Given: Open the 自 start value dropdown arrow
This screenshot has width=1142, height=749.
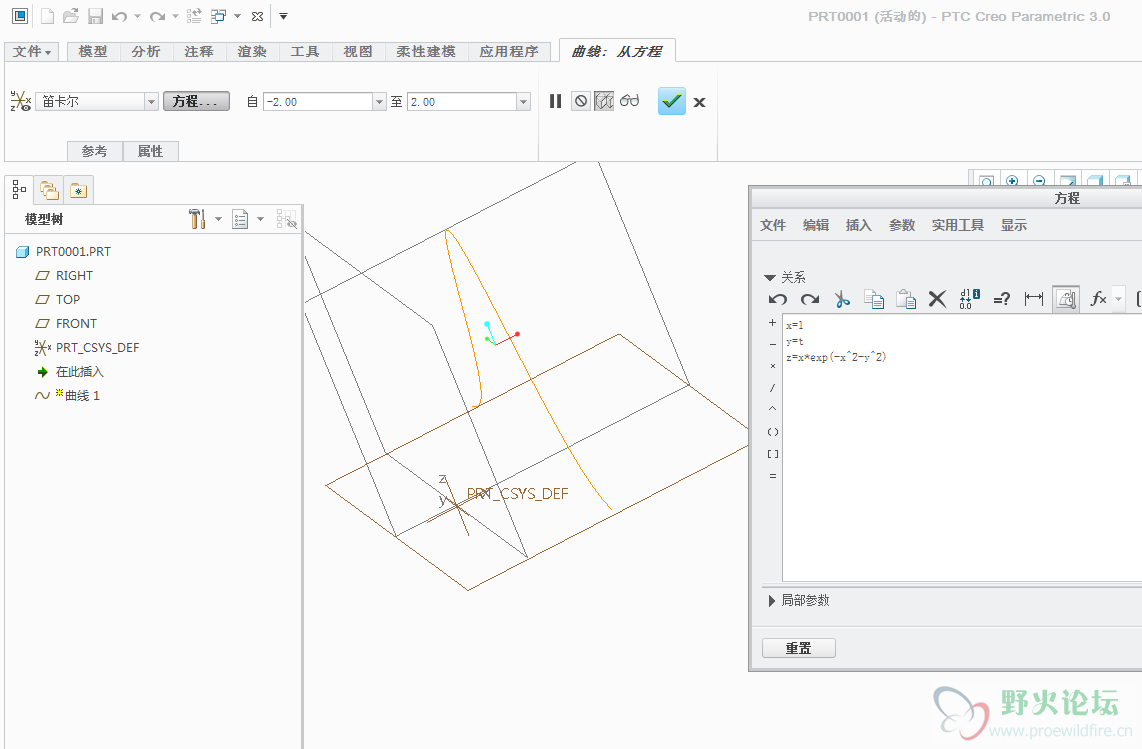Looking at the screenshot, I should (379, 101).
